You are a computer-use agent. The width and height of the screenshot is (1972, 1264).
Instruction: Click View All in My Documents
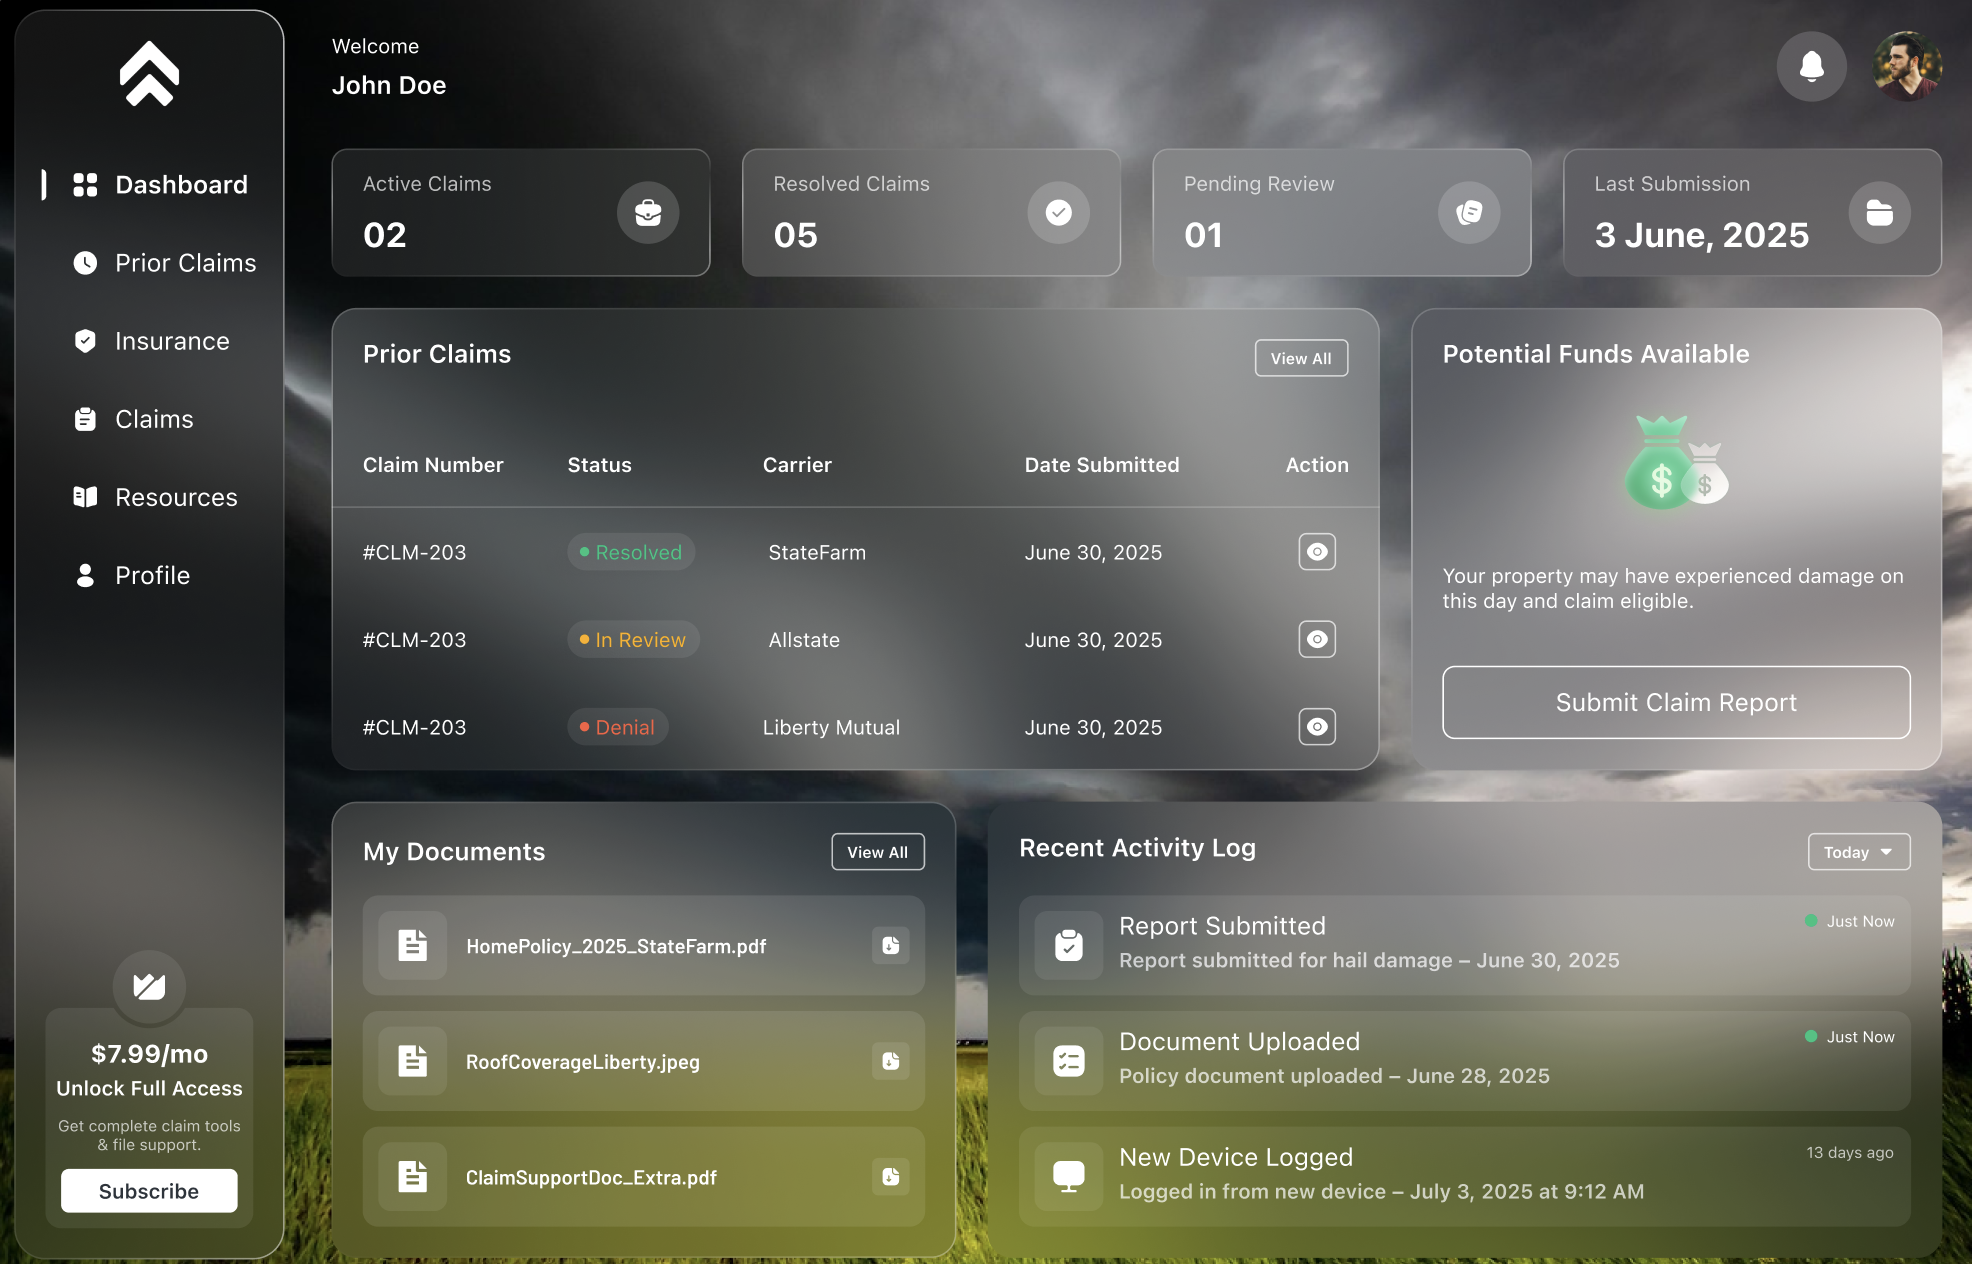coord(877,852)
